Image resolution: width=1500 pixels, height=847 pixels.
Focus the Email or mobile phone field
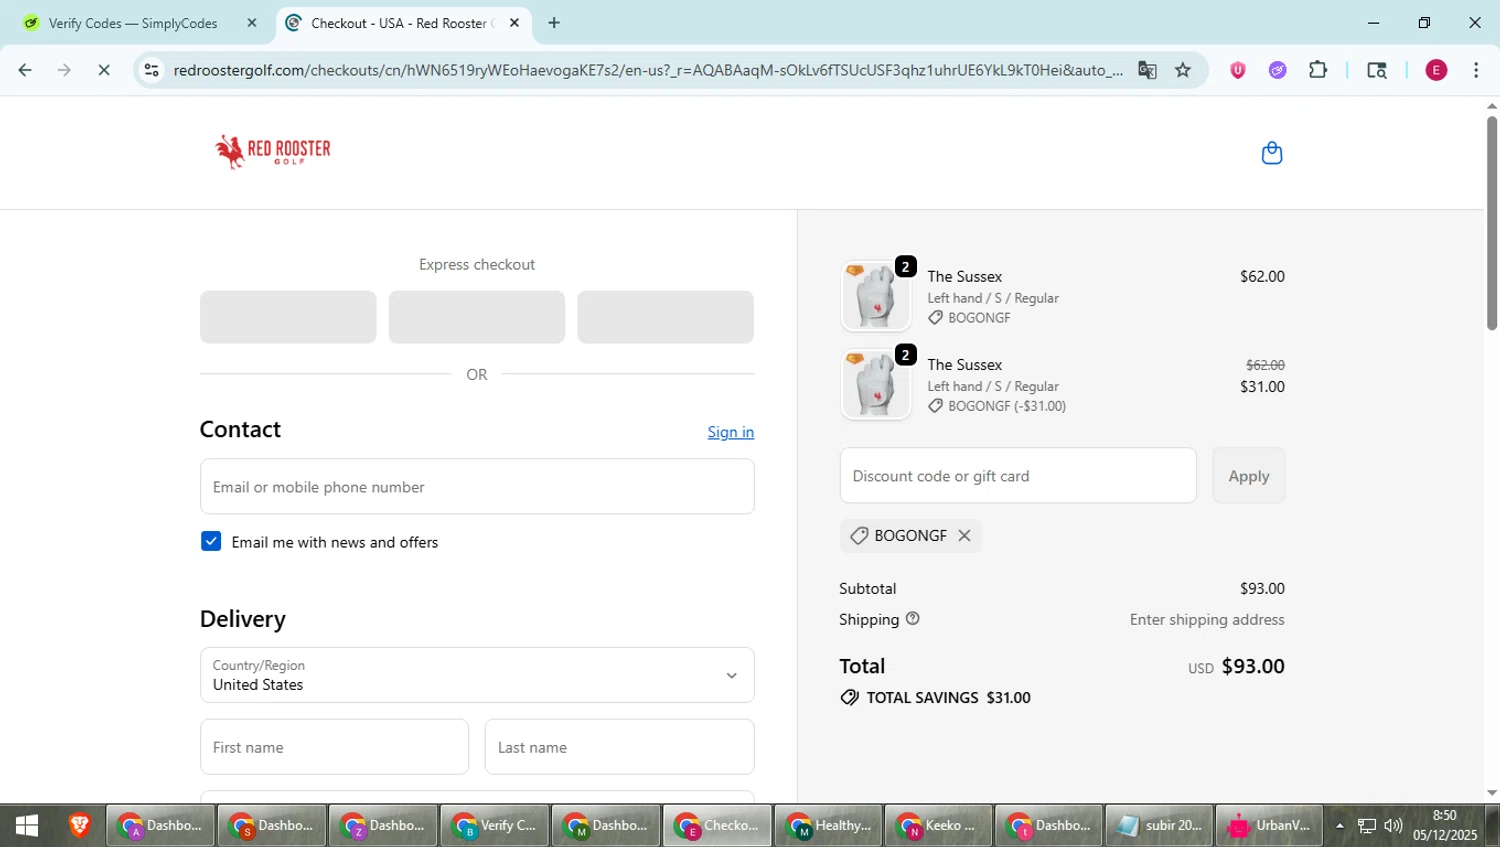477,487
